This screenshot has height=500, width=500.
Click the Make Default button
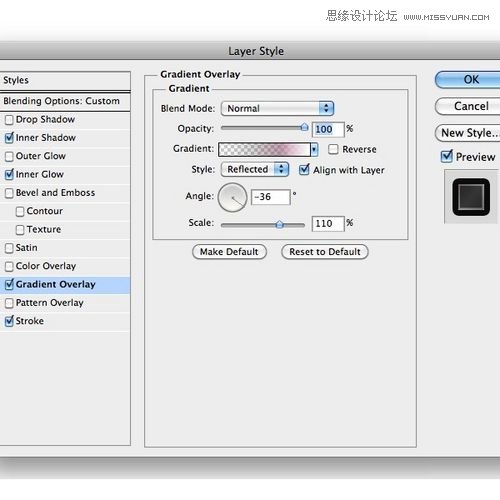pyautogui.click(x=229, y=252)
